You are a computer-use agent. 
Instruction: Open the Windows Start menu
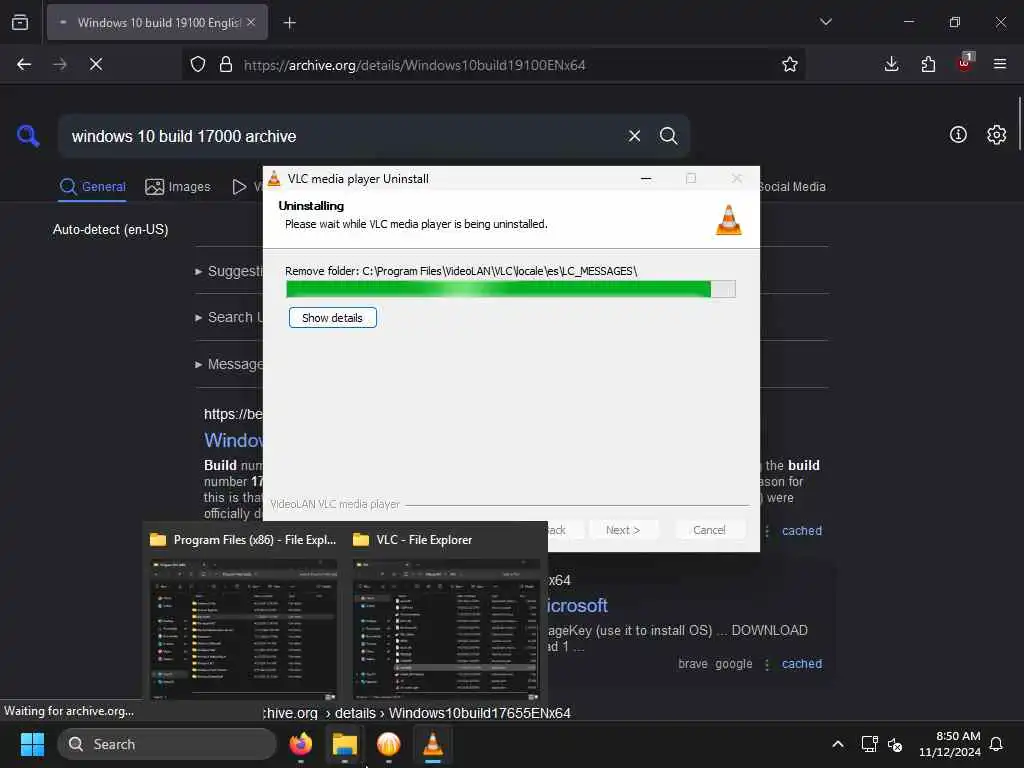tap(32, 744)
